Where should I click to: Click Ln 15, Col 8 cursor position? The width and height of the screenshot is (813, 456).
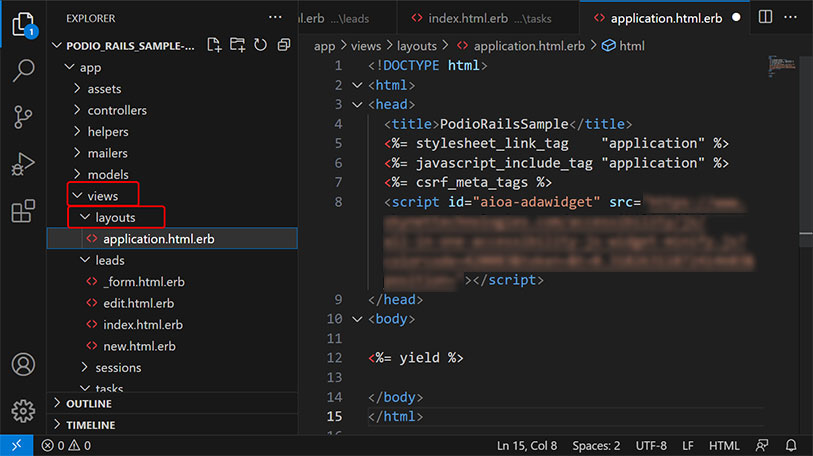point(527,446)
